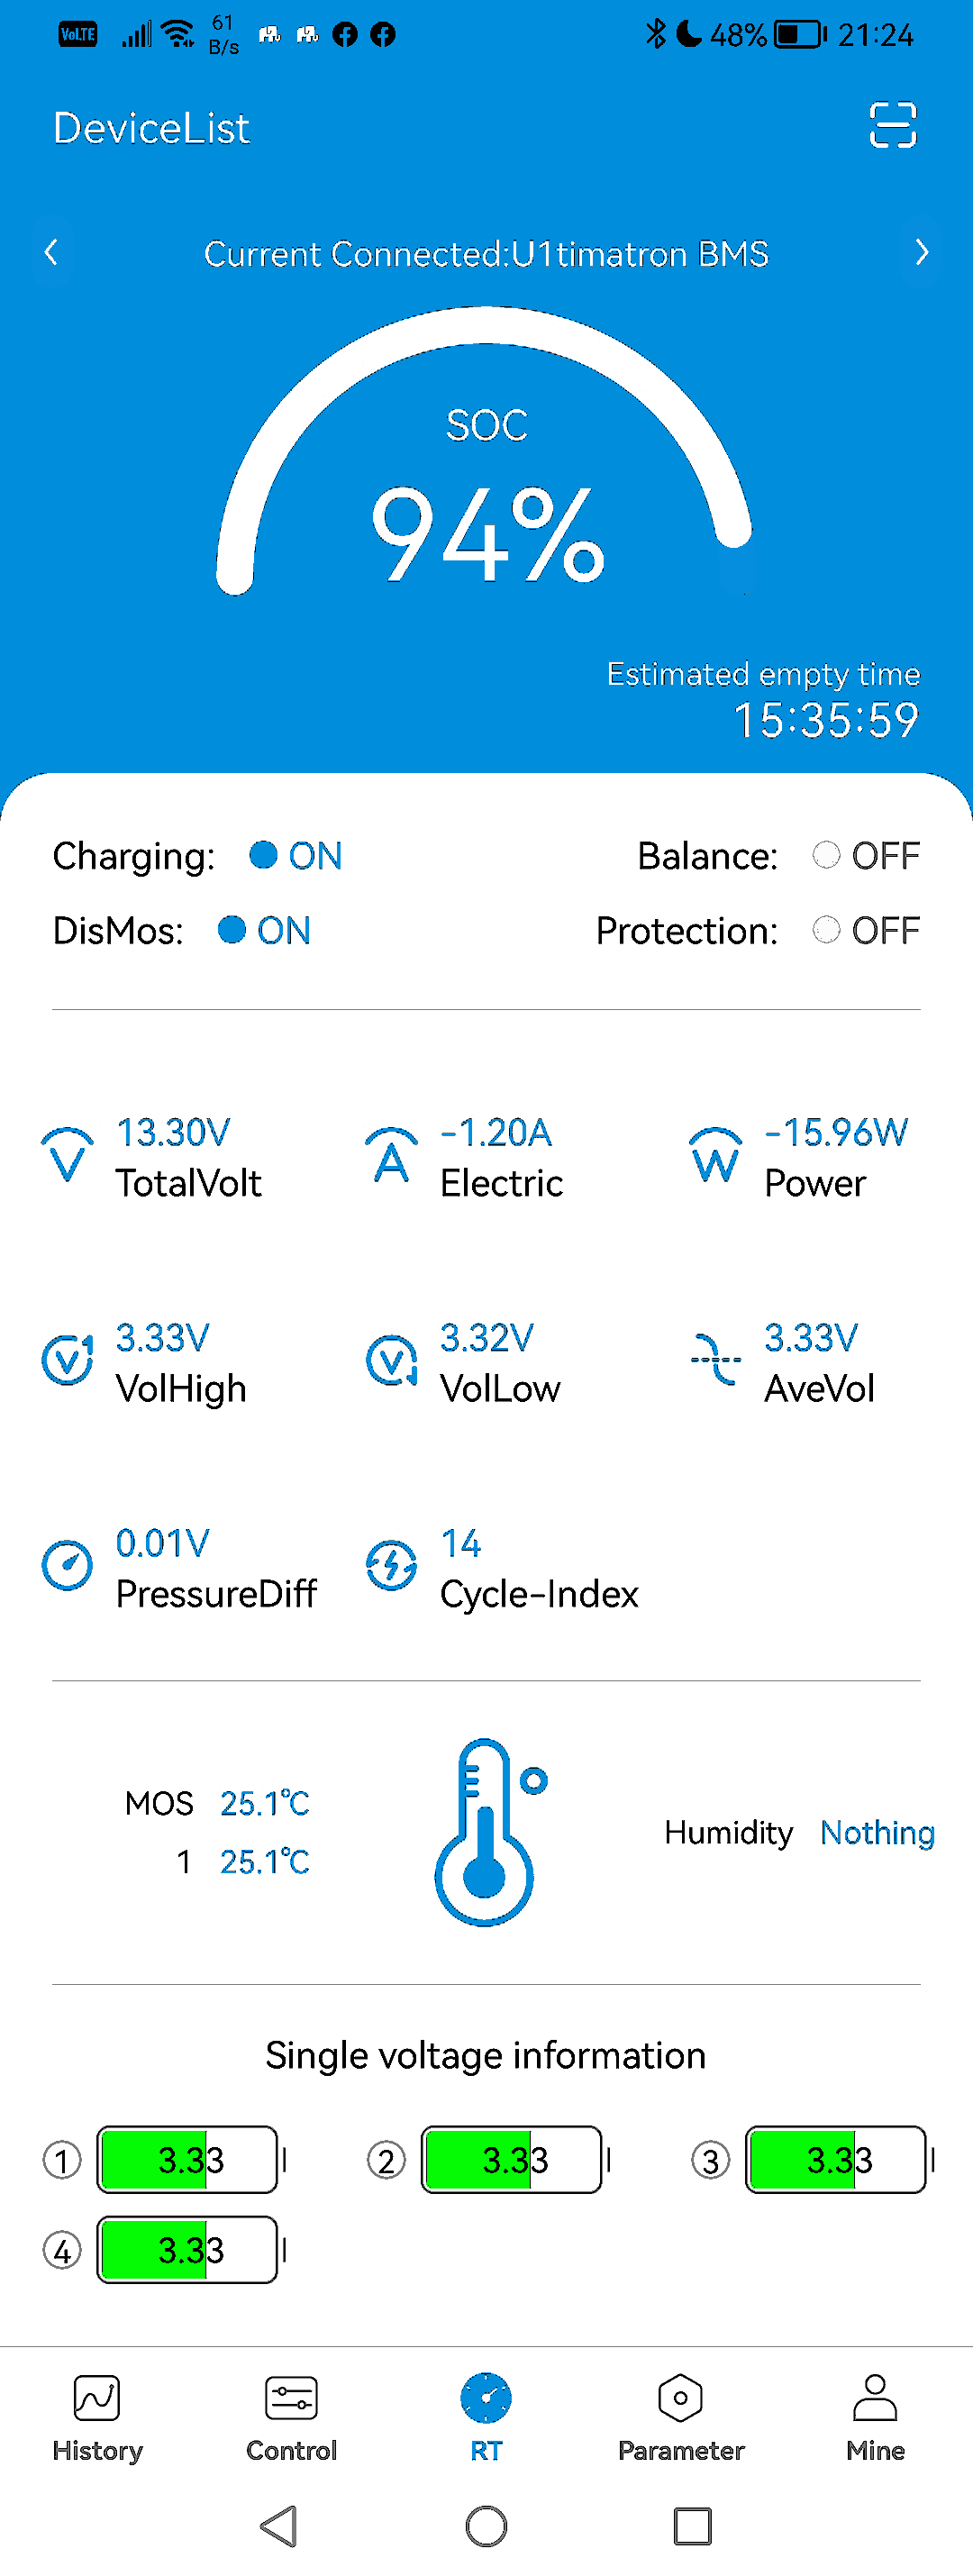Tap the thermometer temperature icon
The height and width of the screenshot is (2576, 973).
[x=487, y=1832]
